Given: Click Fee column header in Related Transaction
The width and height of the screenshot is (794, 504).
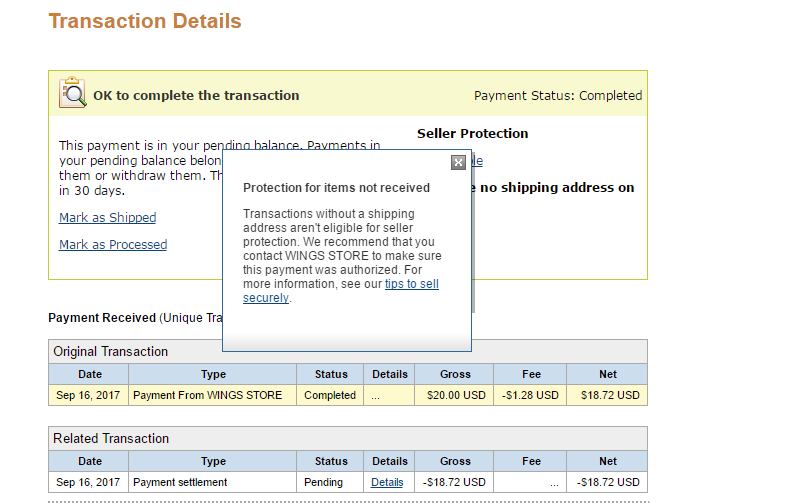Looking at the screenshot, I should coord(531,461).
